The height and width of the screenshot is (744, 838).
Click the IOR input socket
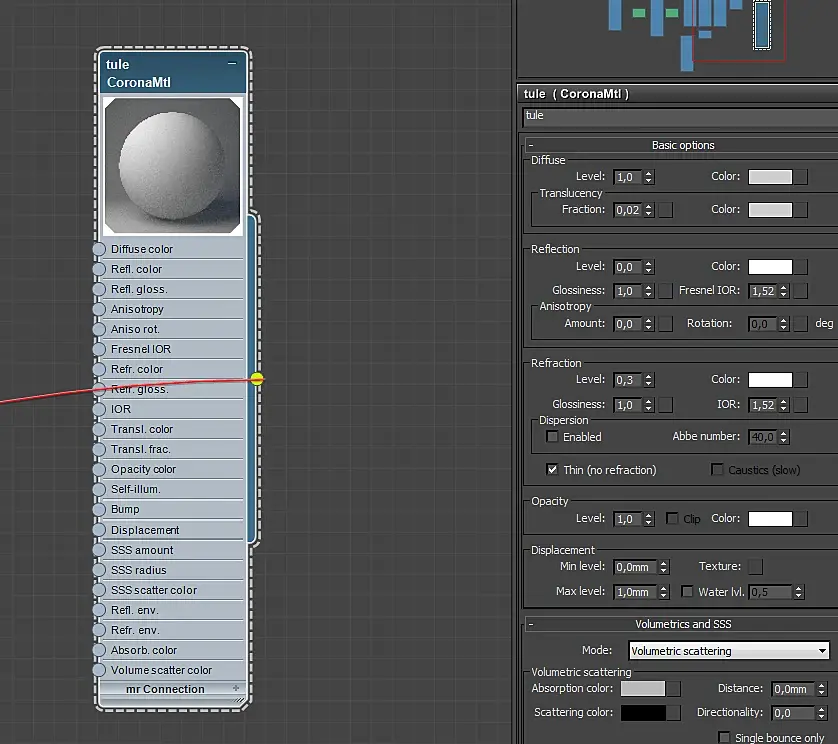pos(99,409)
